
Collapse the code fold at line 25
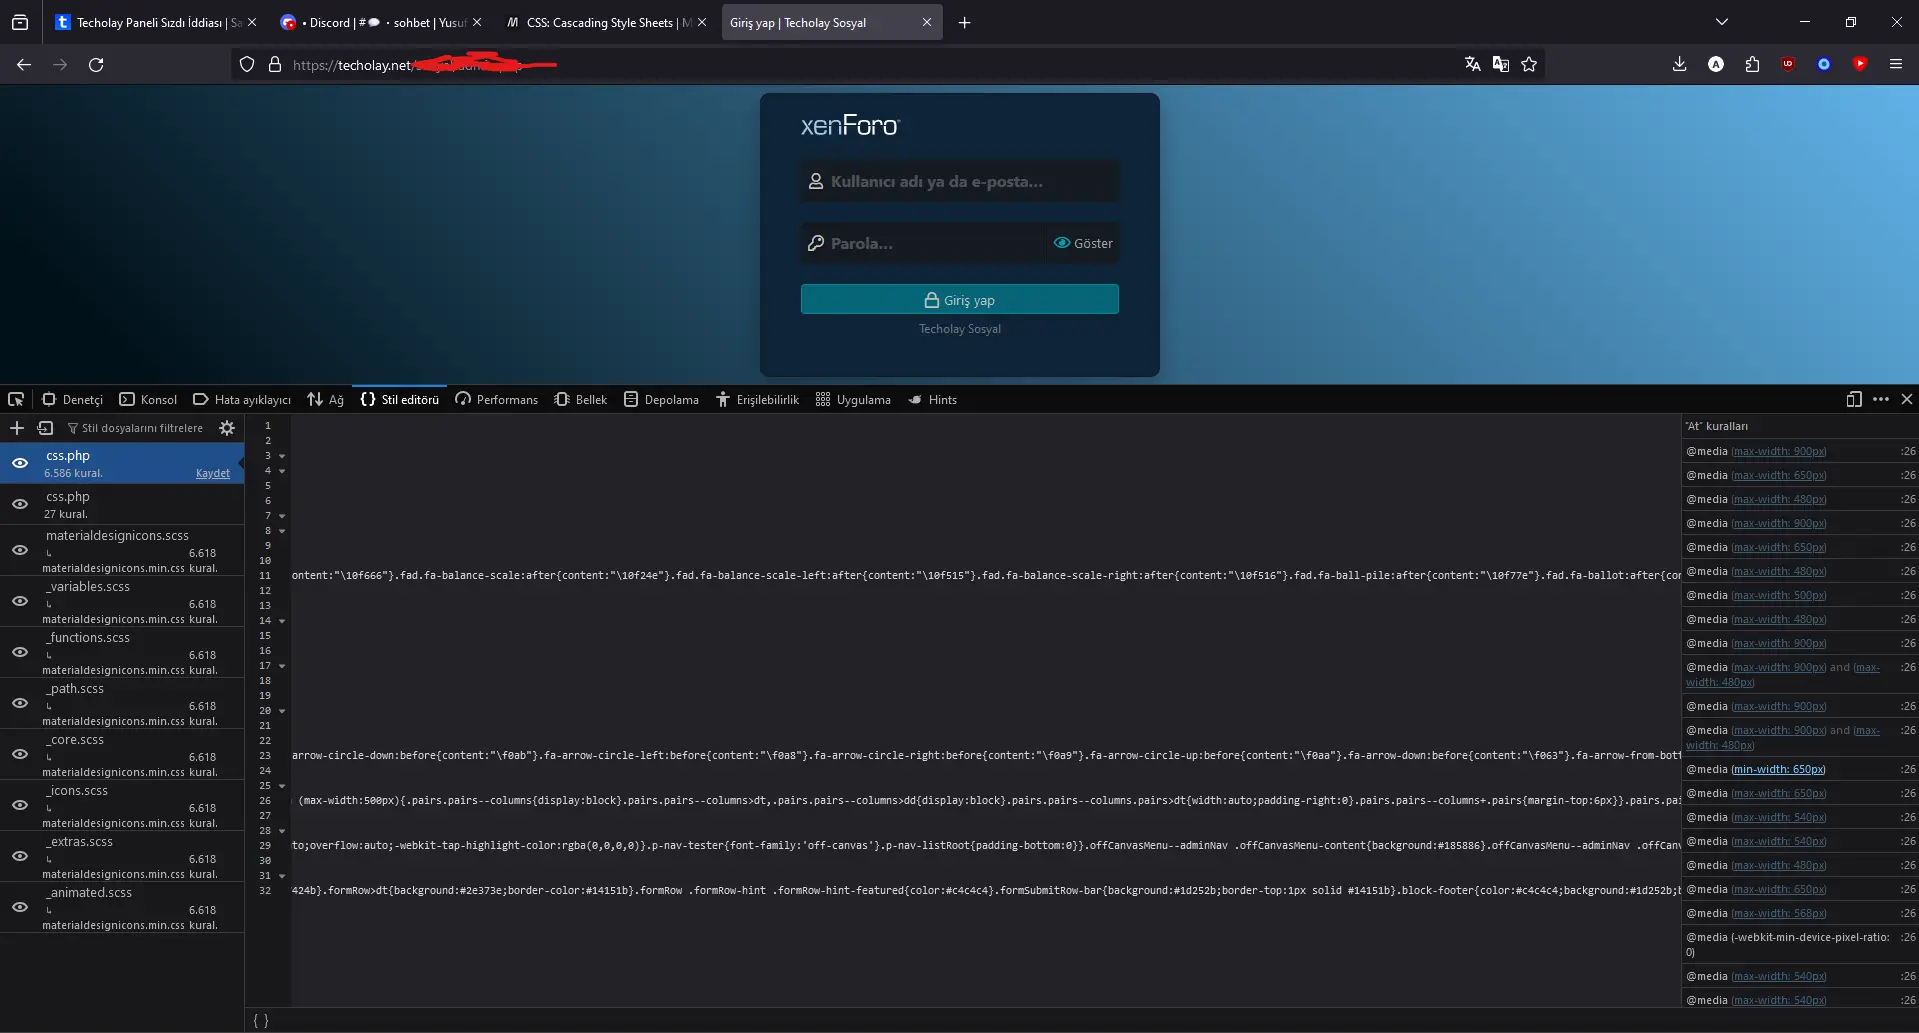pyautogui.click(x=282, y=786)
